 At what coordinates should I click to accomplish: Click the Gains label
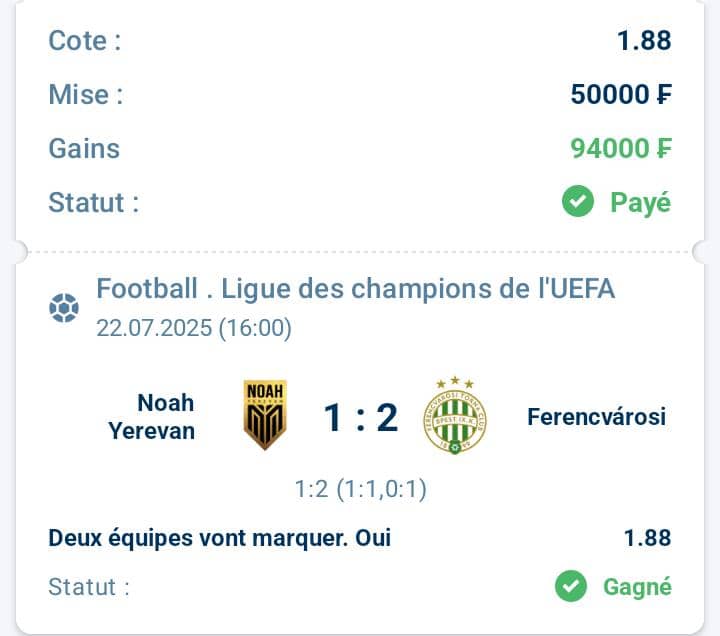tap(84, 149)
